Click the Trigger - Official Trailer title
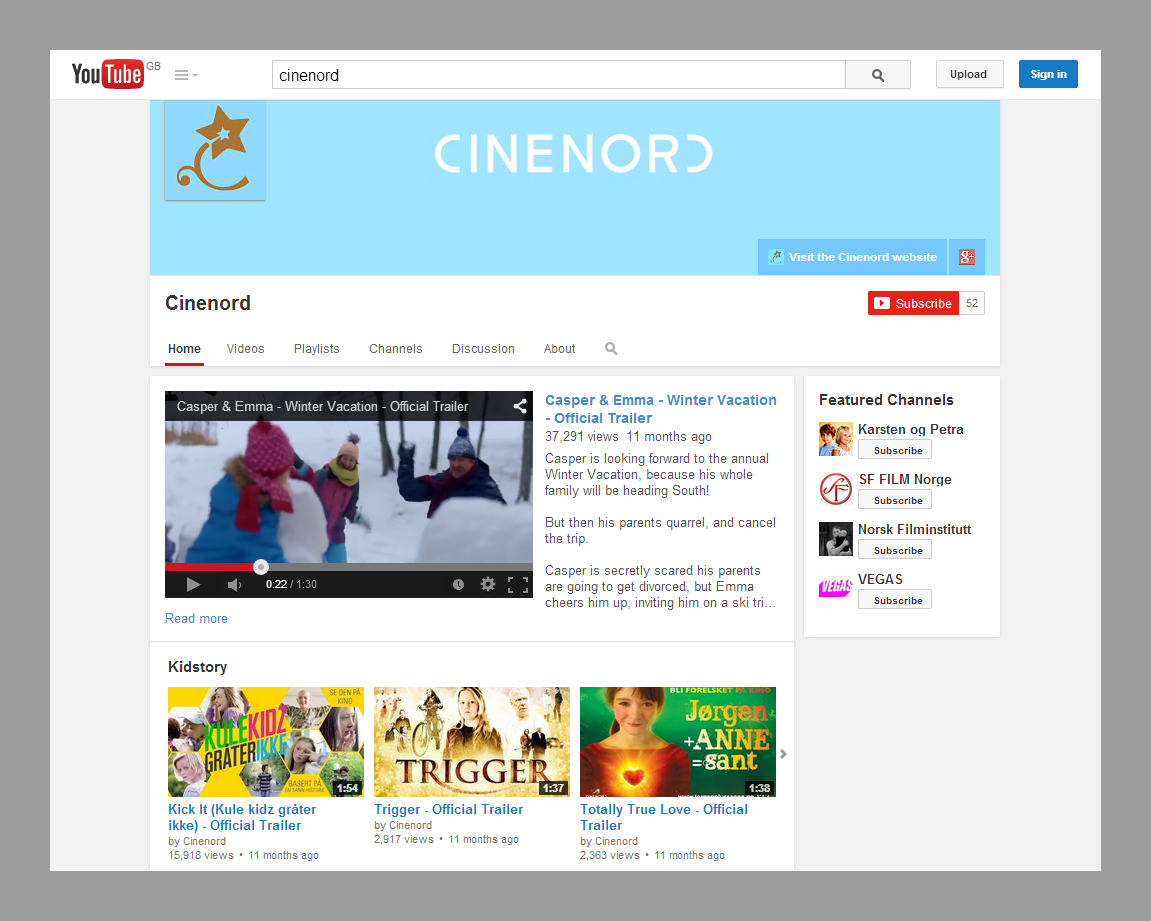The image size is (1151, 921). 449,809
